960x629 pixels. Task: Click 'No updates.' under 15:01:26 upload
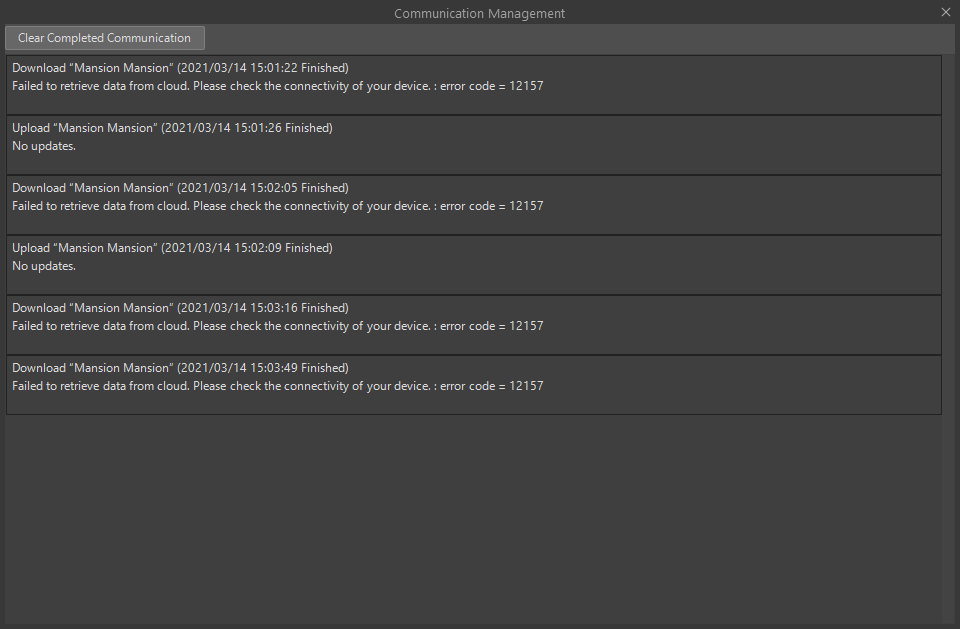click(44, 146)
